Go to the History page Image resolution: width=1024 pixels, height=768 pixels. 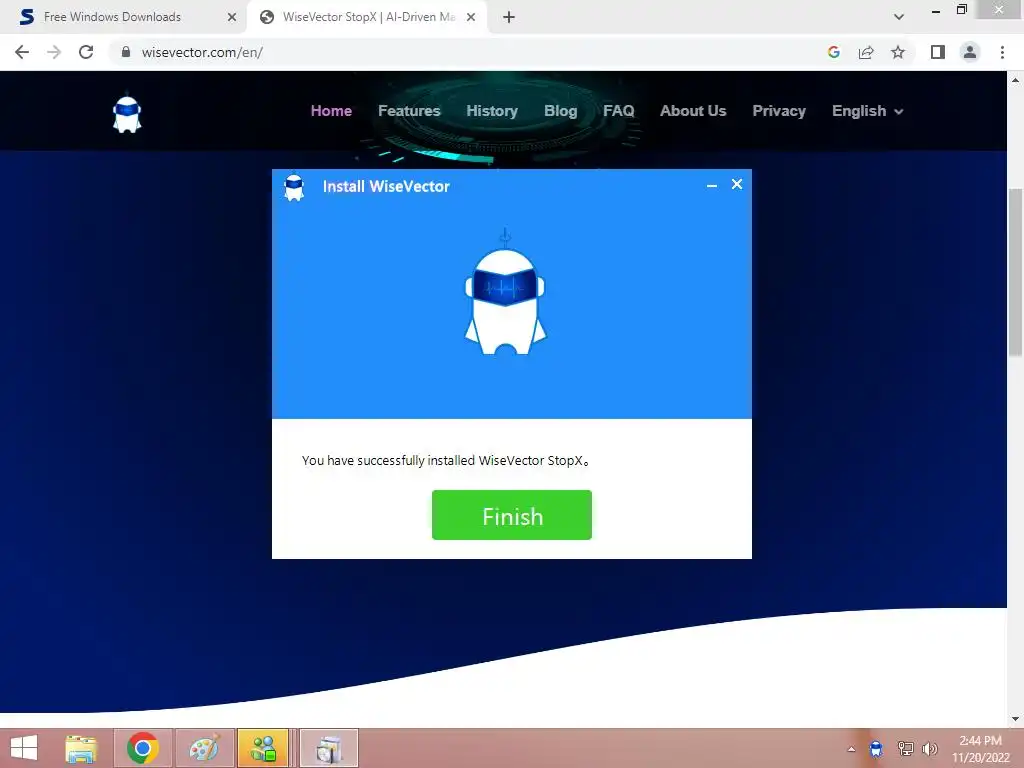pyautogui.click(x=492, y=111)
